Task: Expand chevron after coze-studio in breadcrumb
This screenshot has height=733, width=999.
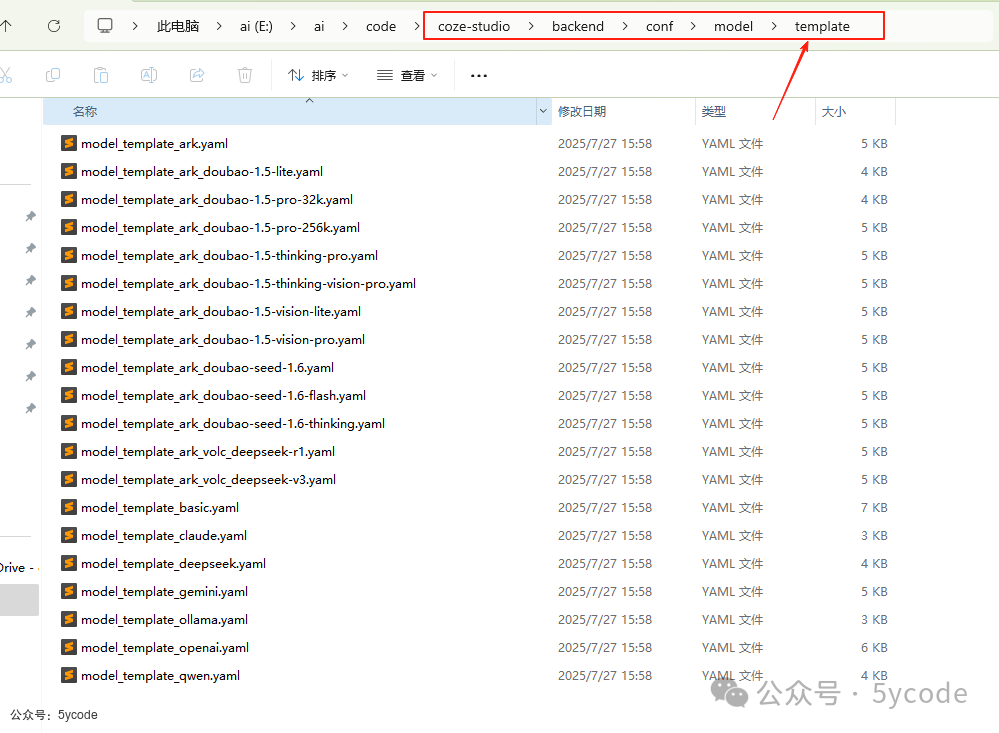Action: coord(531,26)
